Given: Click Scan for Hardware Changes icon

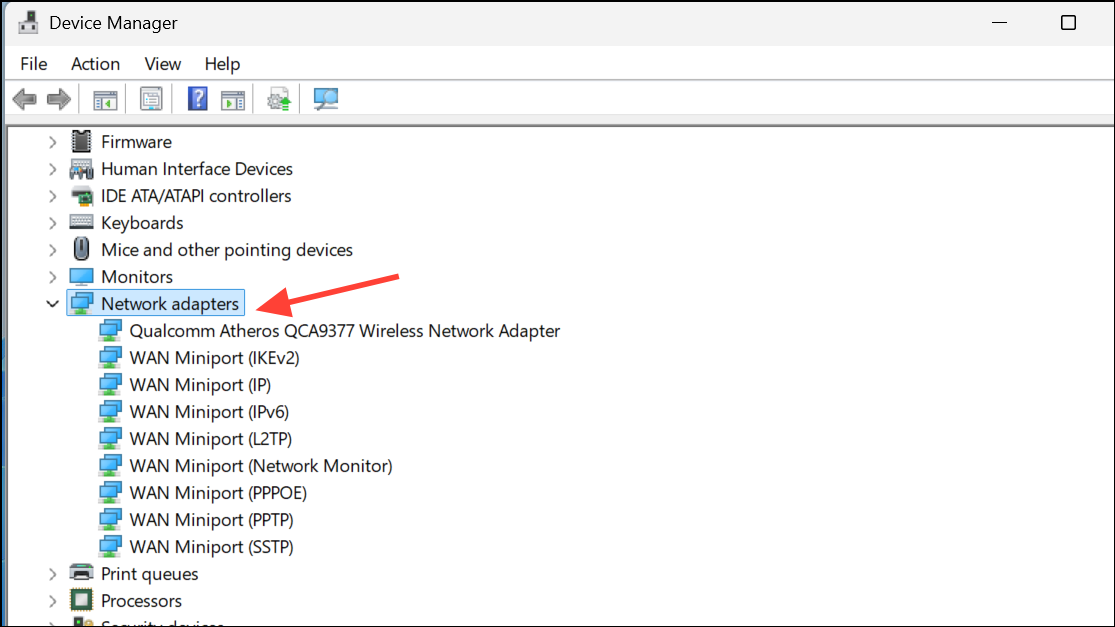Looking at the screenshot, I should point(324,98).
